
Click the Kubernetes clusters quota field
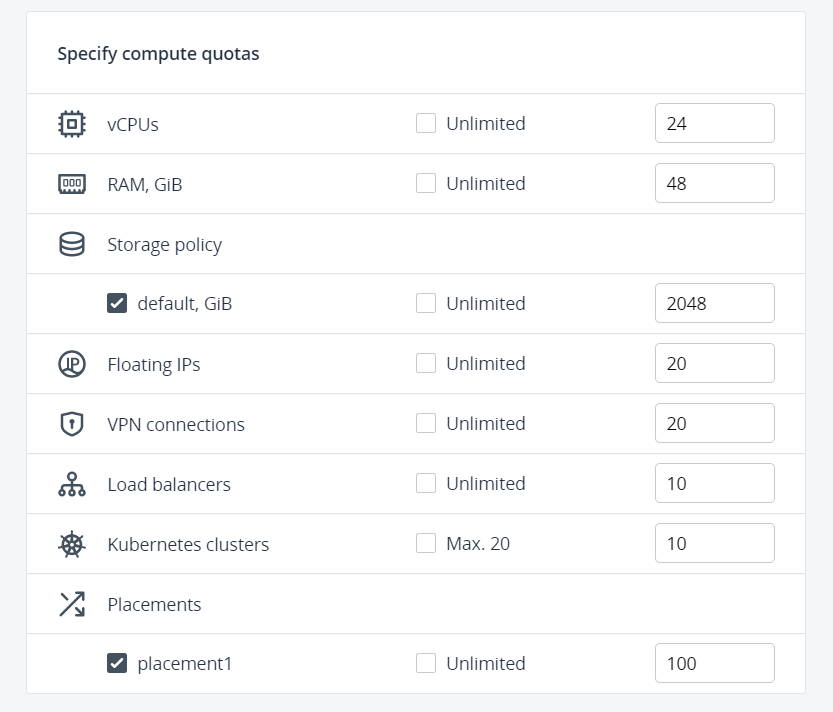pyautogui.click(x=714, y=544)
